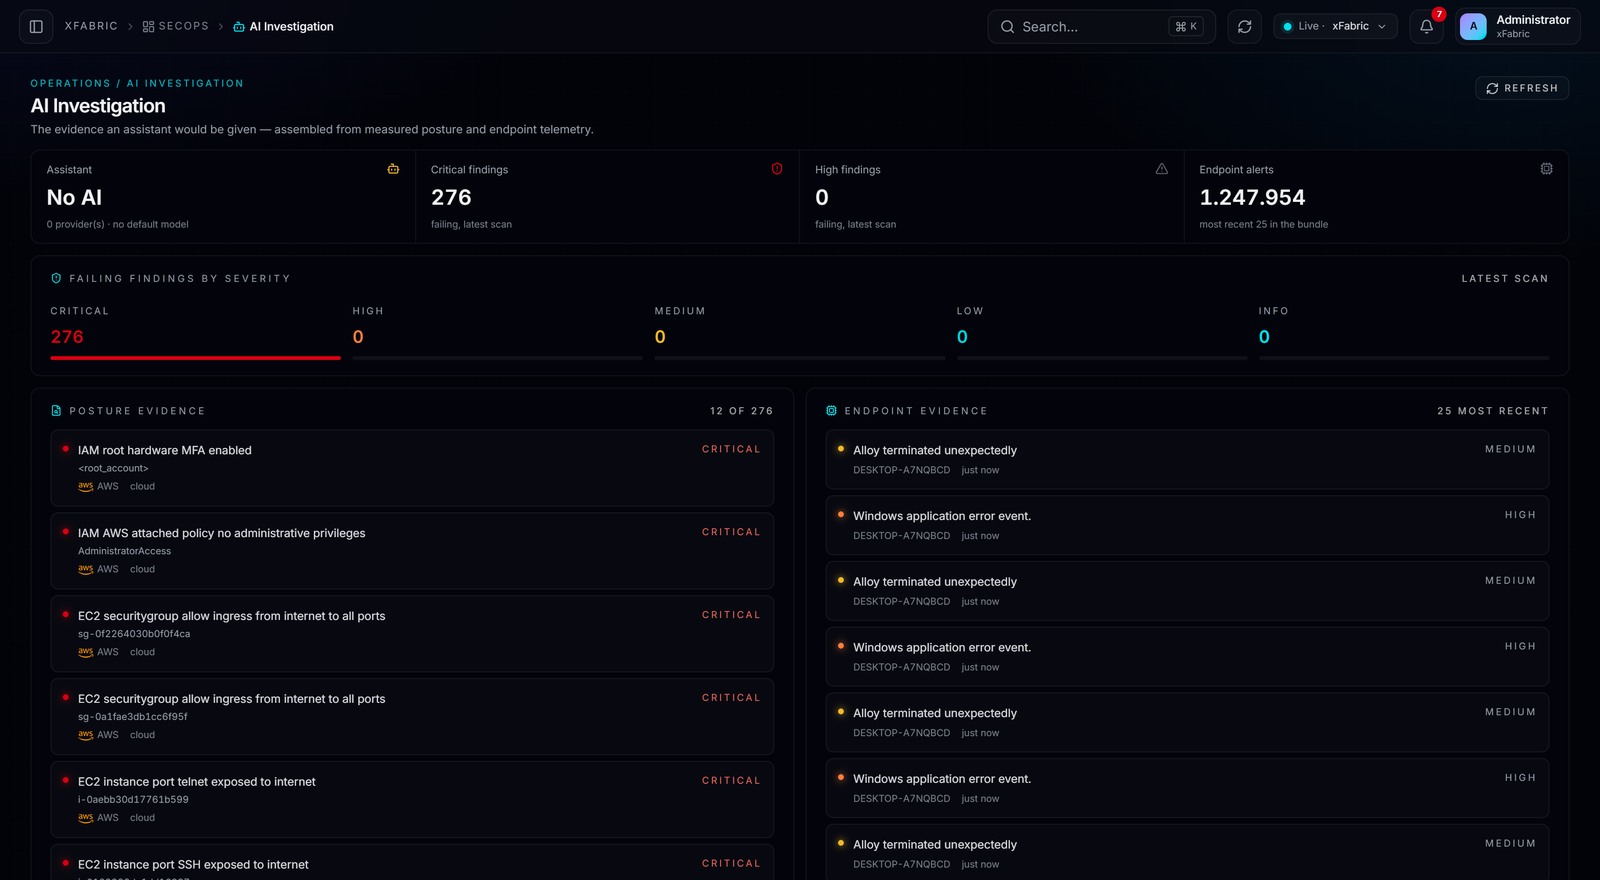The width and height of the screenshot is (1600, 880).
Task: Open notifications bell icon
Action: point(1426,27)
